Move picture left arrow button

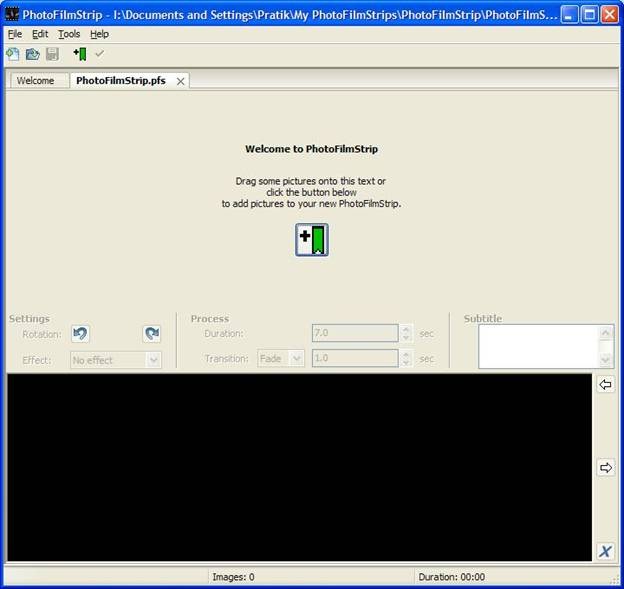[x=606, y=384]
